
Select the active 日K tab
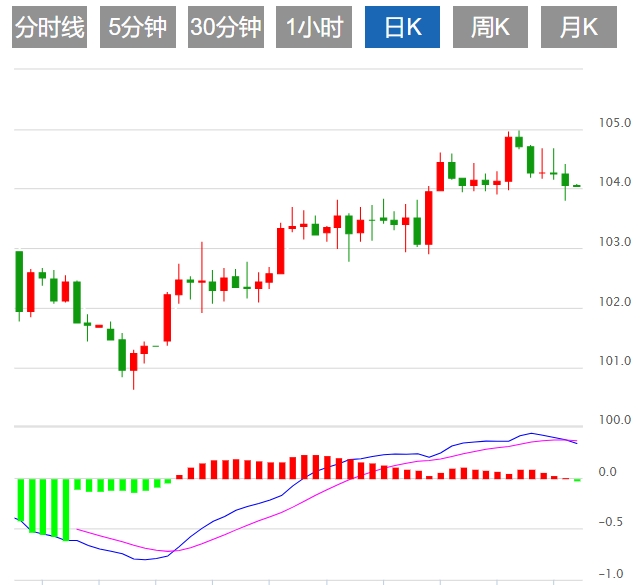(x=402, y=27)
